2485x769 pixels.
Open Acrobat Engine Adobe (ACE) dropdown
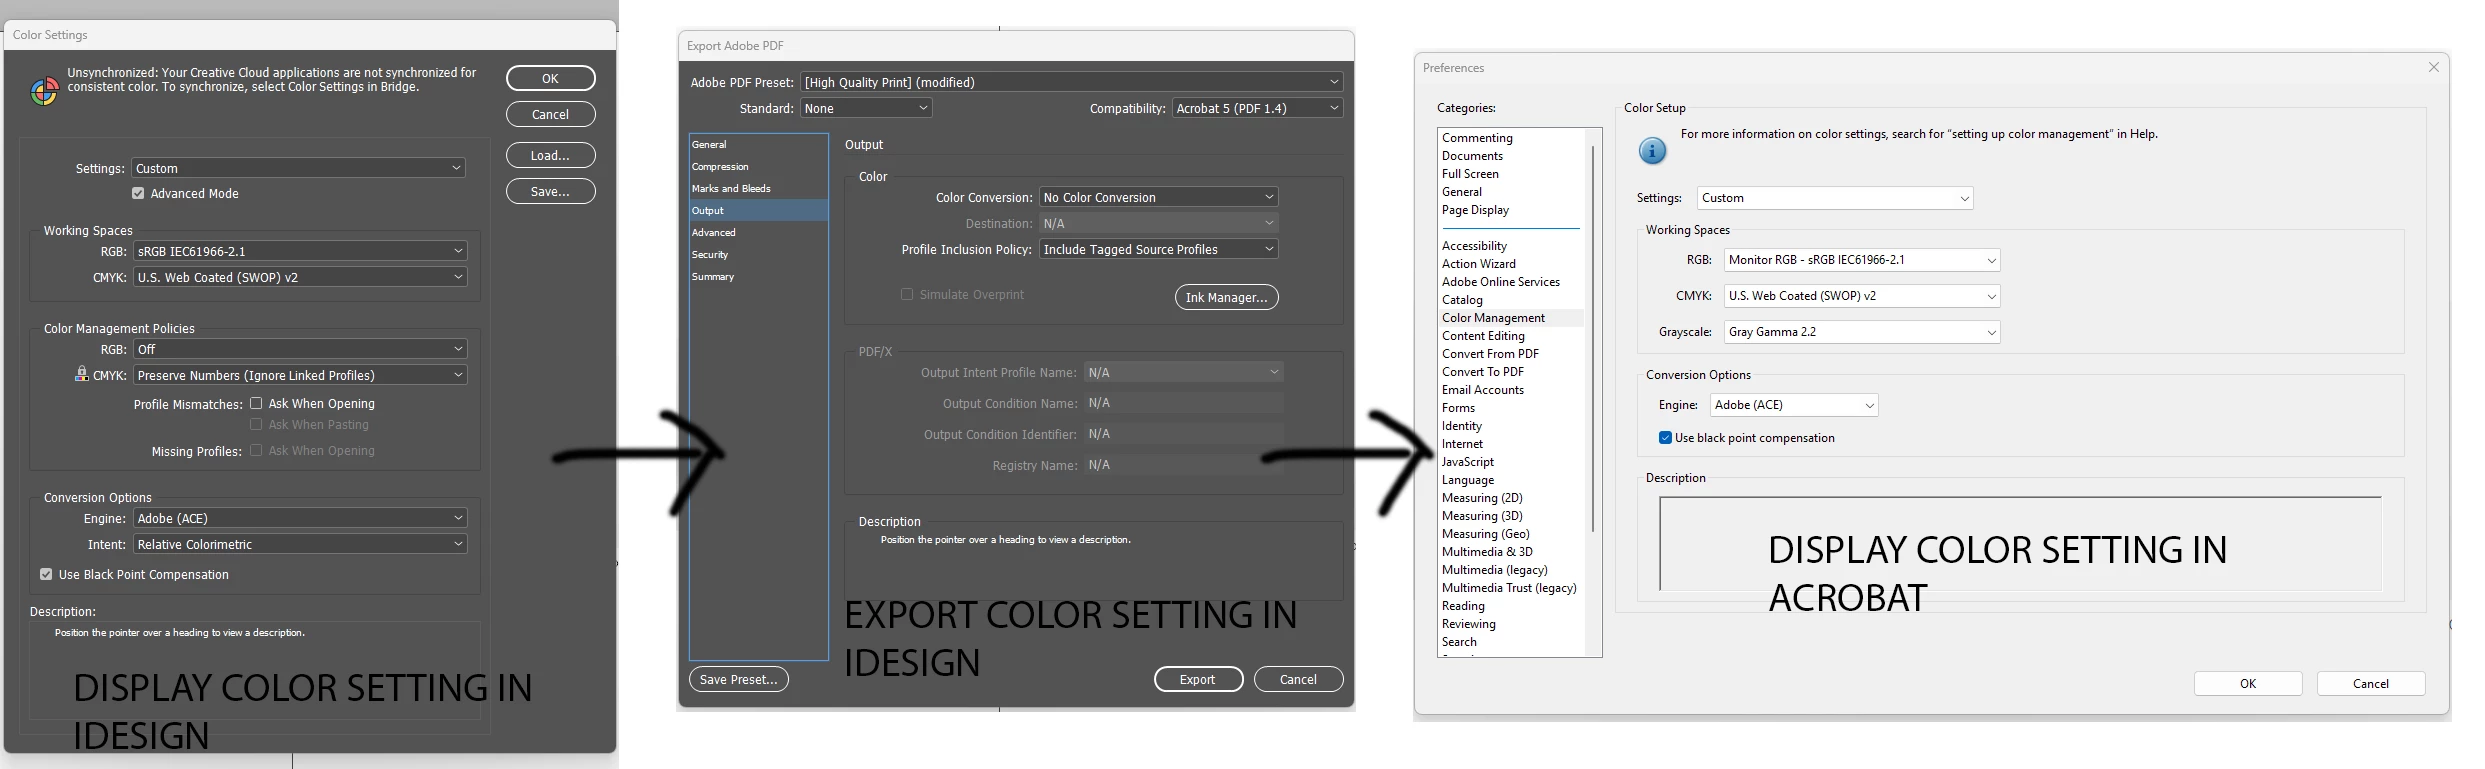pyautogui.click(x=1794, y=405)
